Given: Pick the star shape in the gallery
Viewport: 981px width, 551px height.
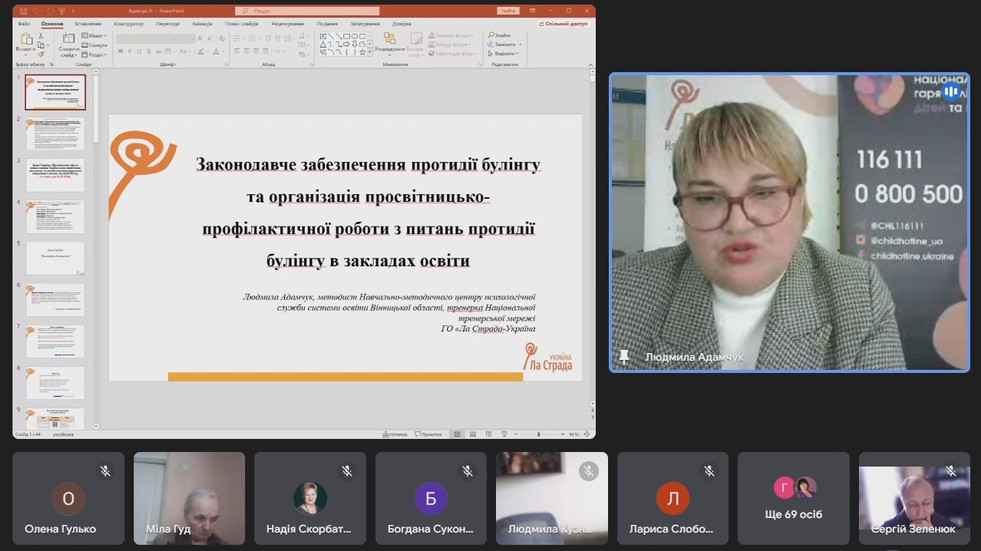Looking at the screenshot, I should point(362,52).
